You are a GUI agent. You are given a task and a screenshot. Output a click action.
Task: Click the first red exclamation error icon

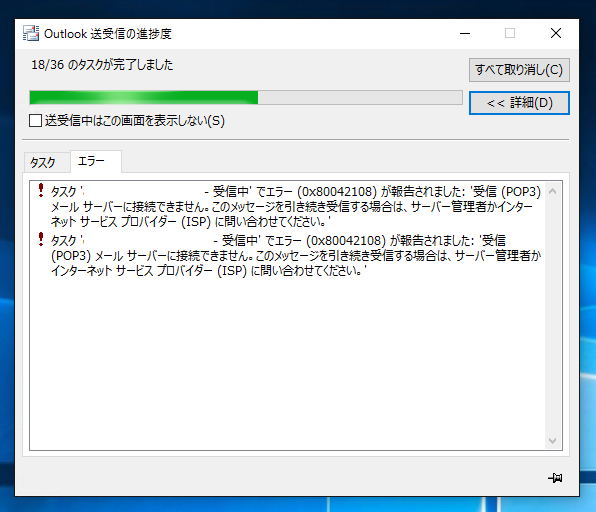41,190
